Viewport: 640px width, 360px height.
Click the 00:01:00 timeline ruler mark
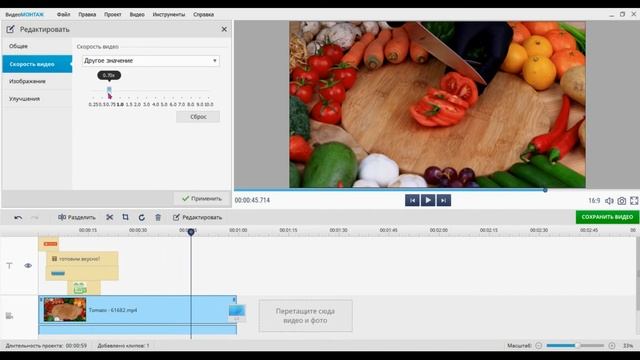pos(238,231)
